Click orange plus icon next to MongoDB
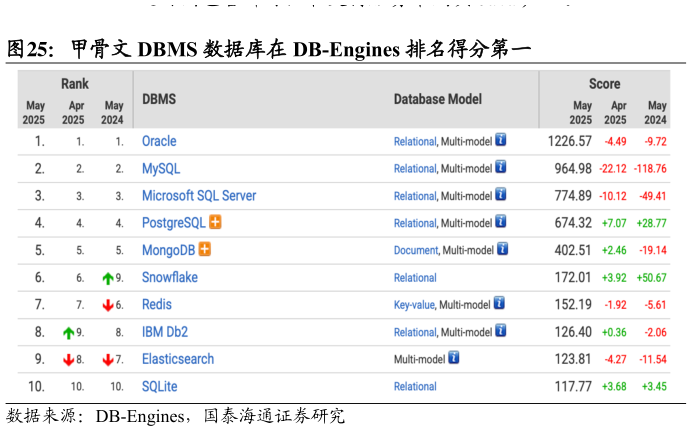692x431 pixels. click(205, 249)
